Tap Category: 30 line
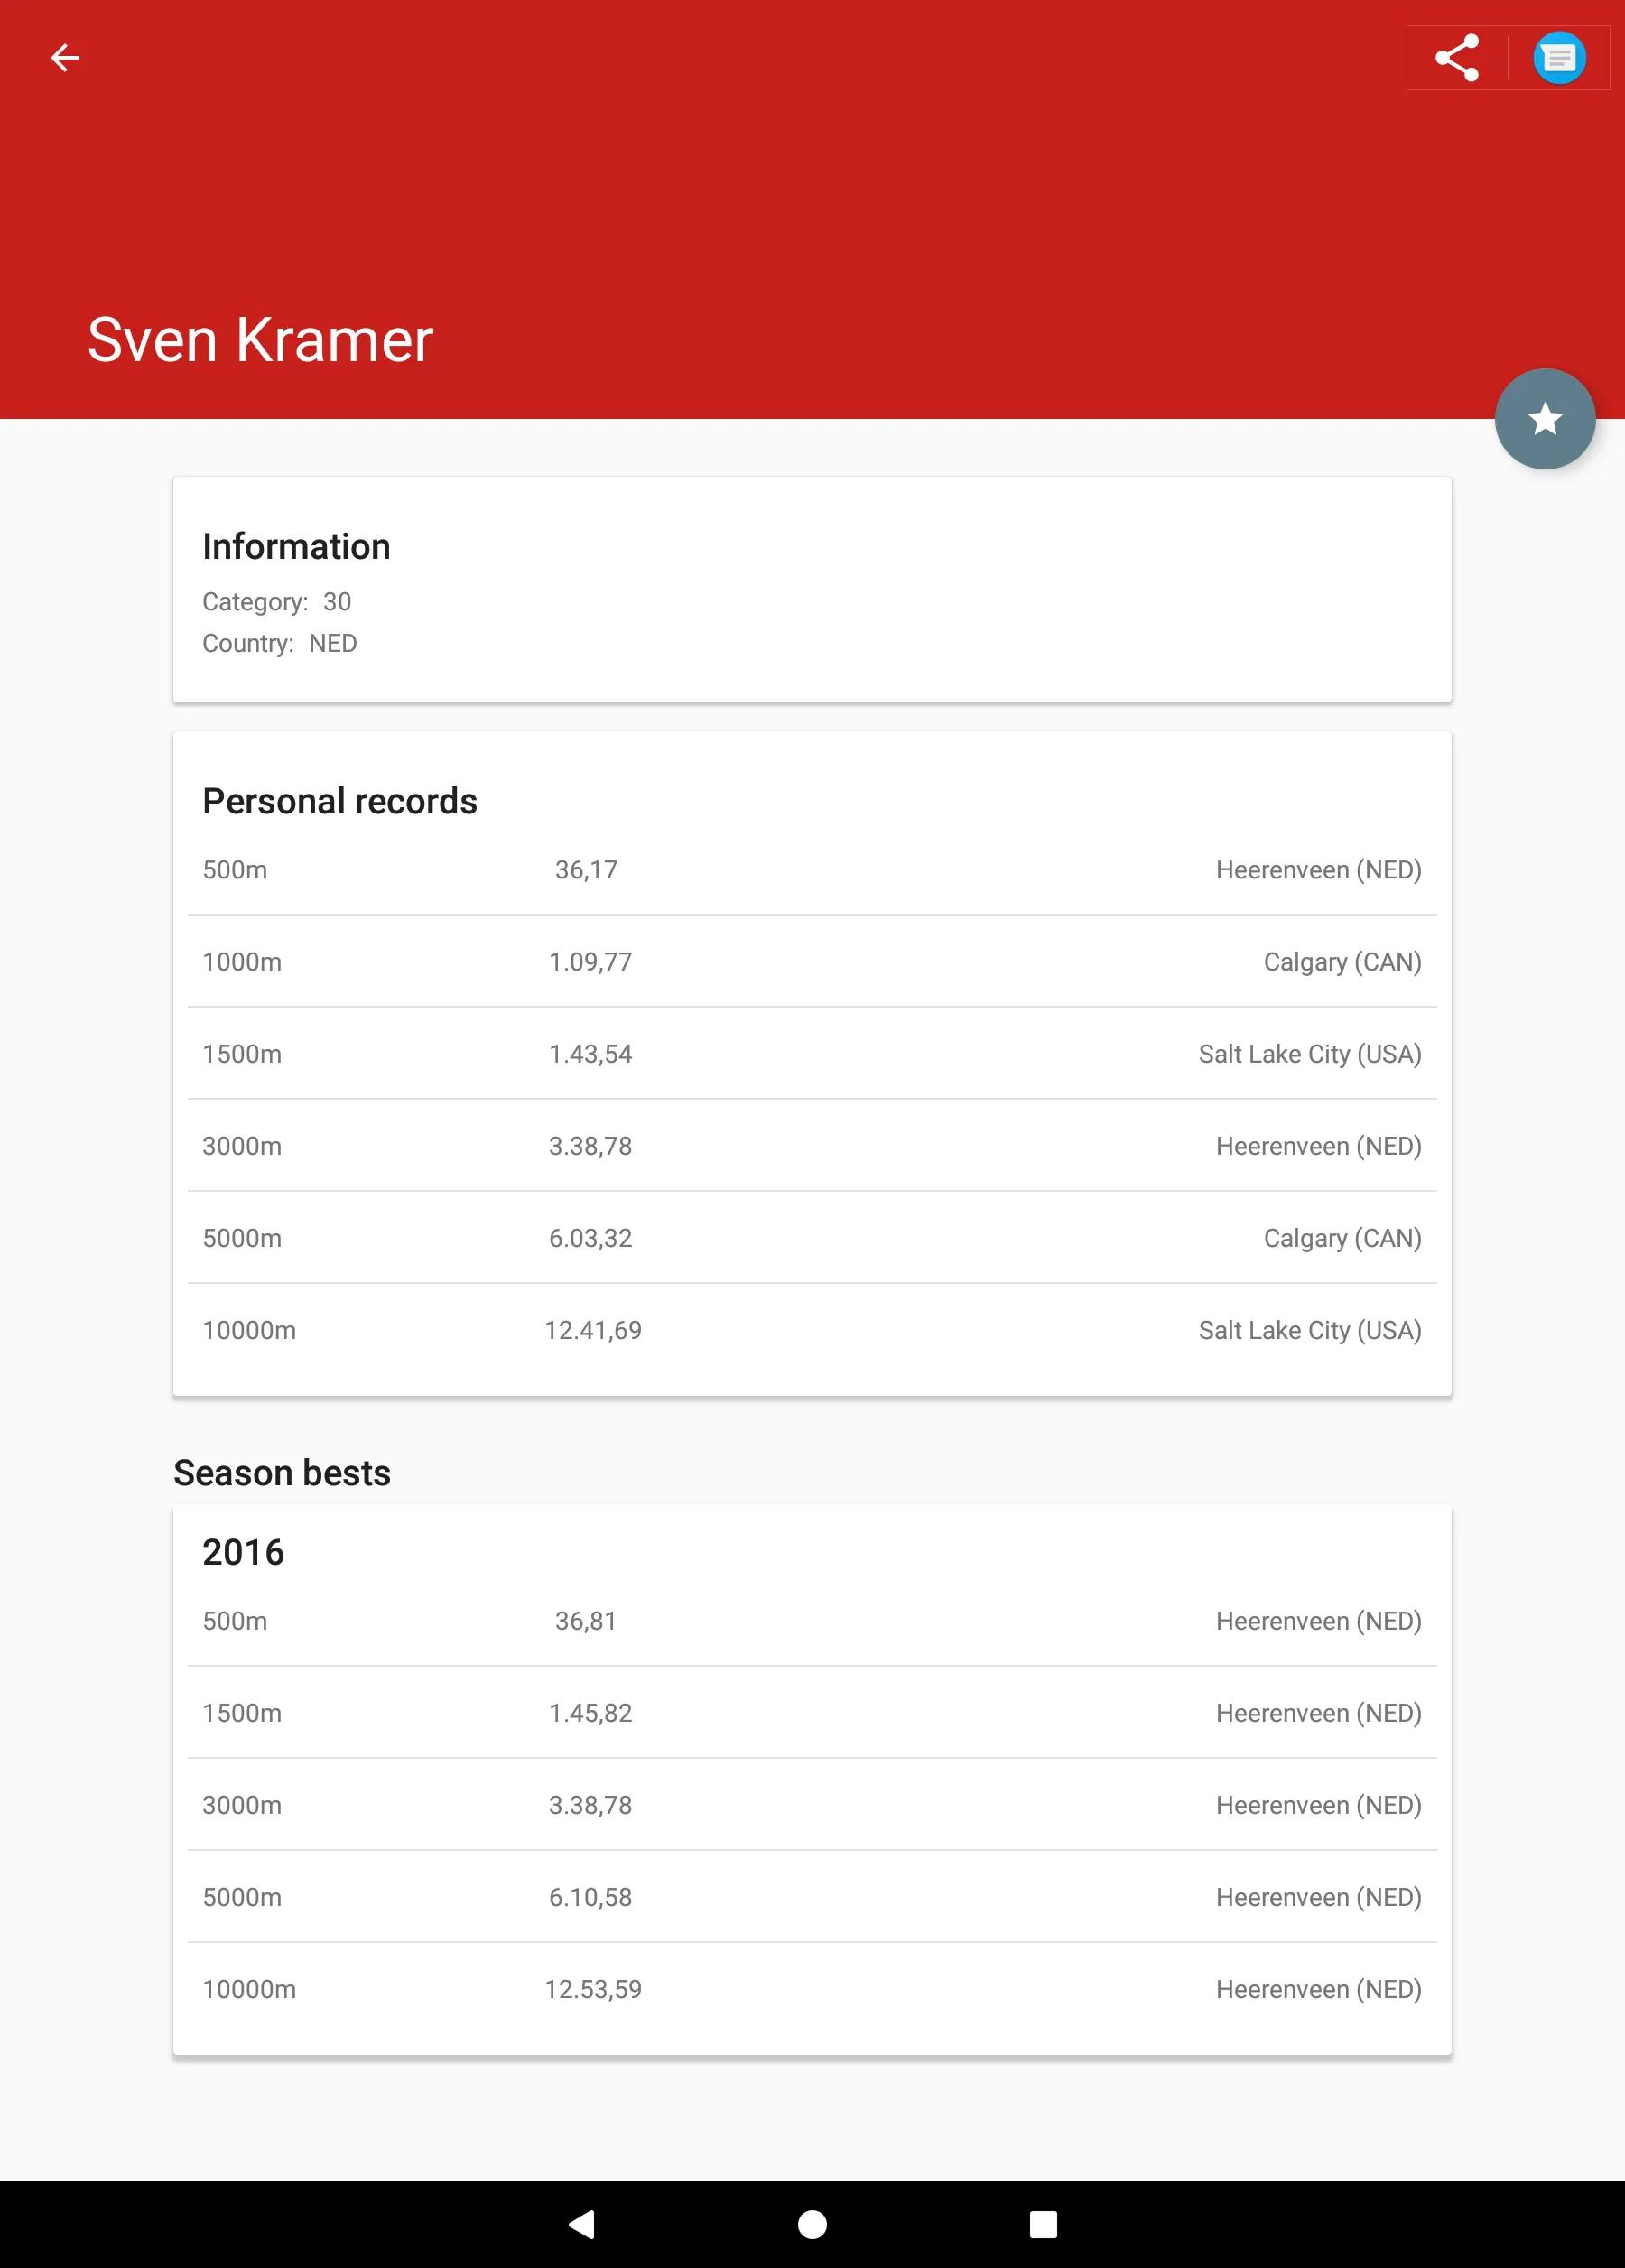 click(x=277, y=602)
